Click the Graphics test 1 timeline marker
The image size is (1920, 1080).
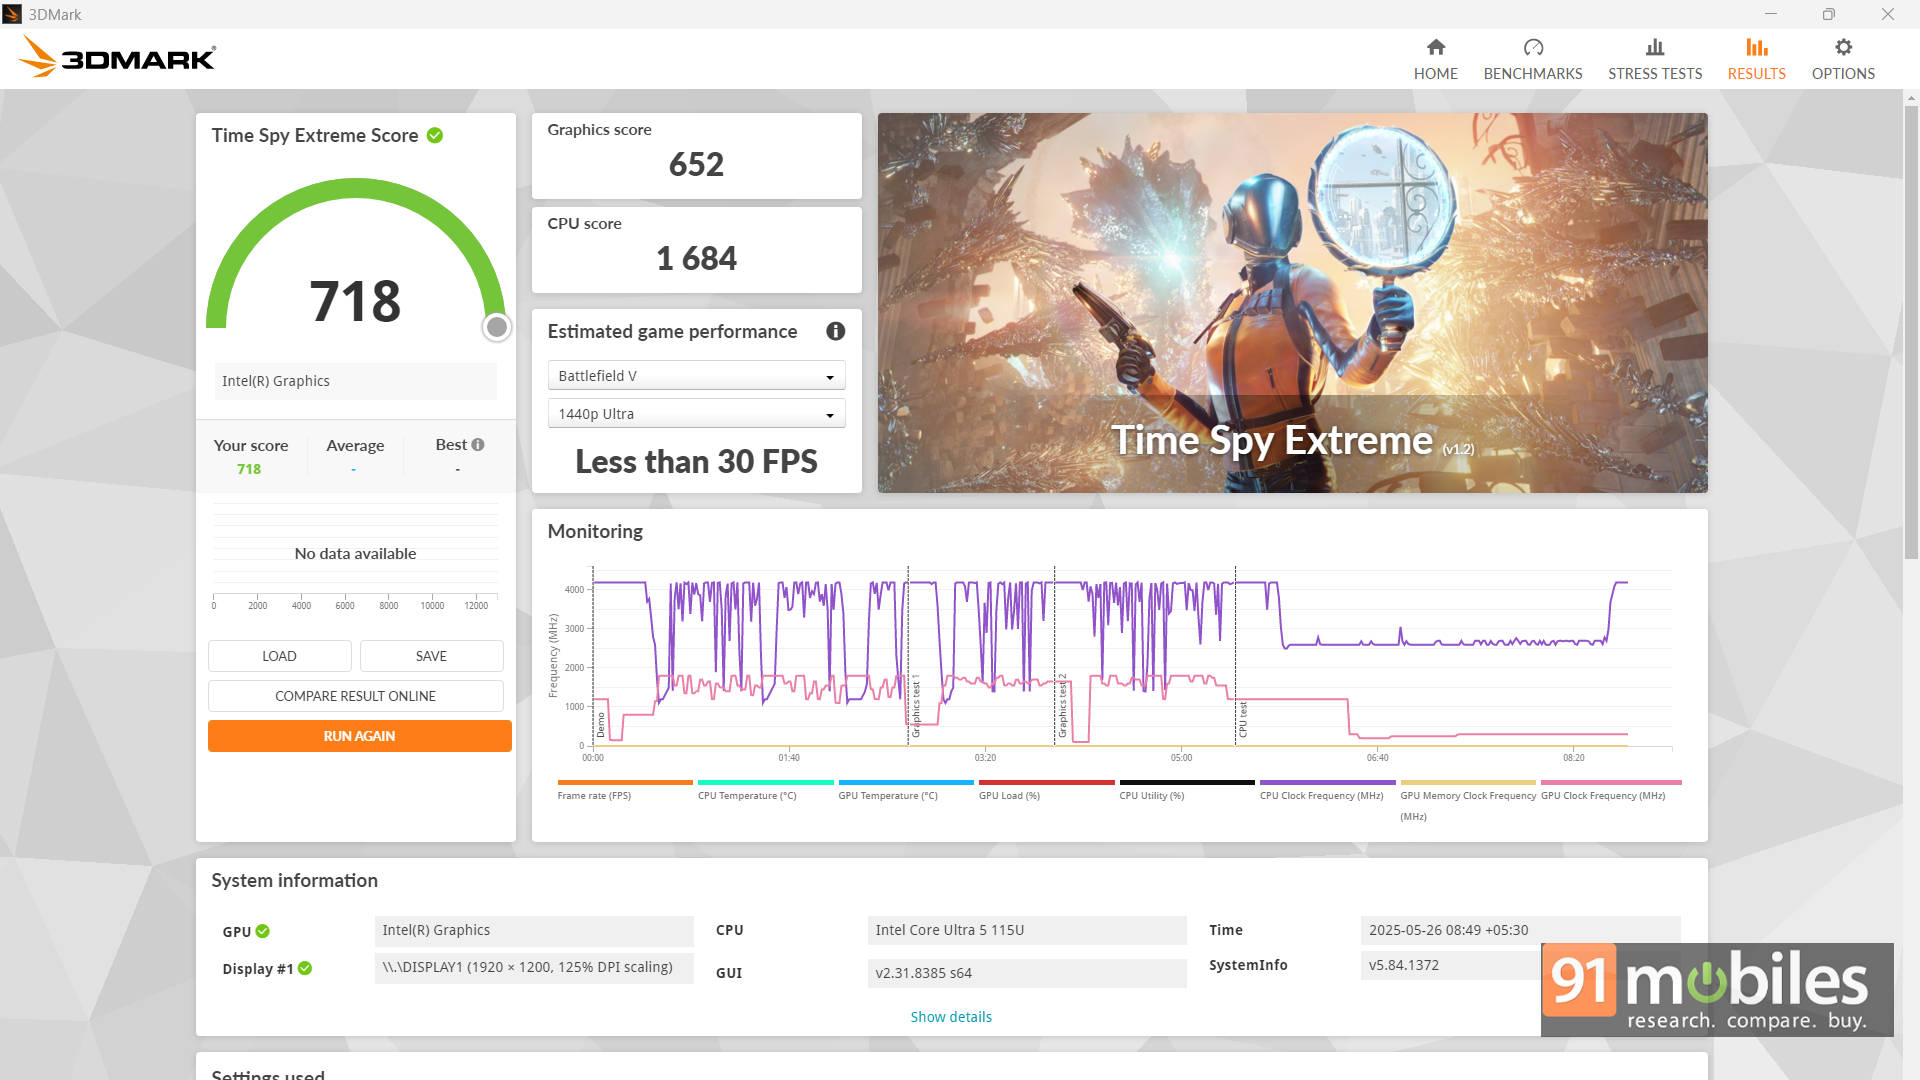(915, 706)
